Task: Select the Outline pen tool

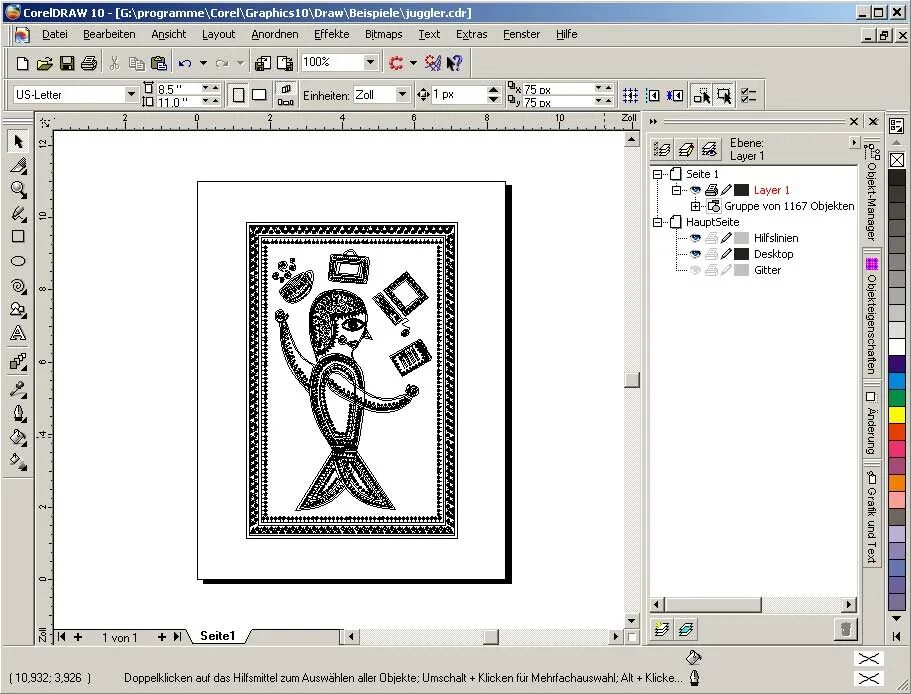Action: (x=18, y=413)
